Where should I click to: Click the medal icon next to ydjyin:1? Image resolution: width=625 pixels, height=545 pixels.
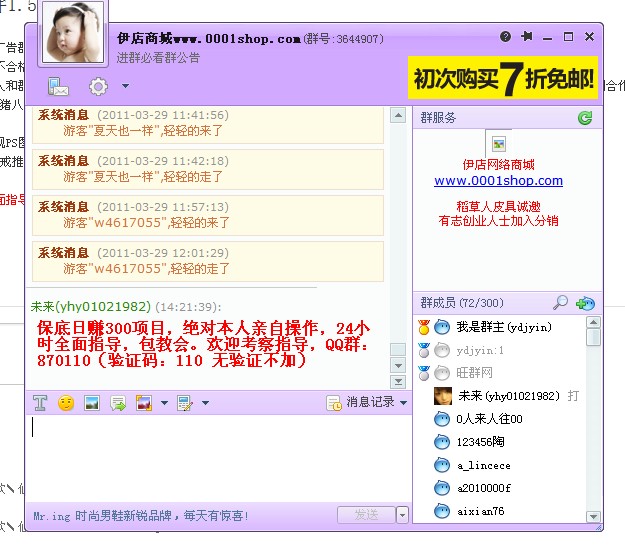coord(424,350)
